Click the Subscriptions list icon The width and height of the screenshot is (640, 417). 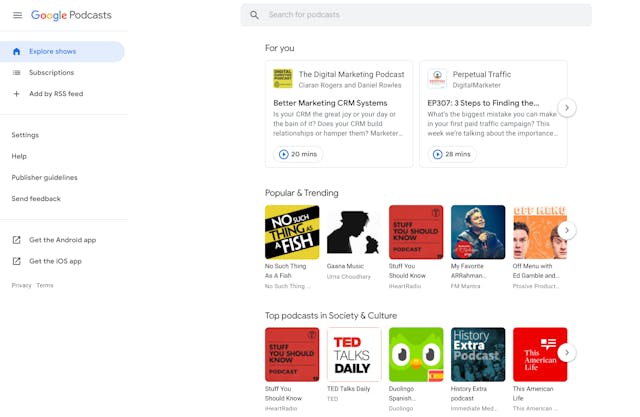coord(16,73)
